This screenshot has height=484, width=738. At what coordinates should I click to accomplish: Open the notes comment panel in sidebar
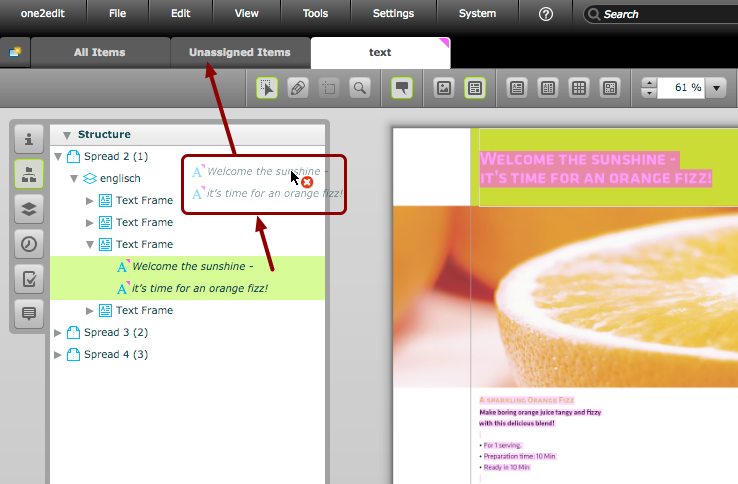(29, 313)
